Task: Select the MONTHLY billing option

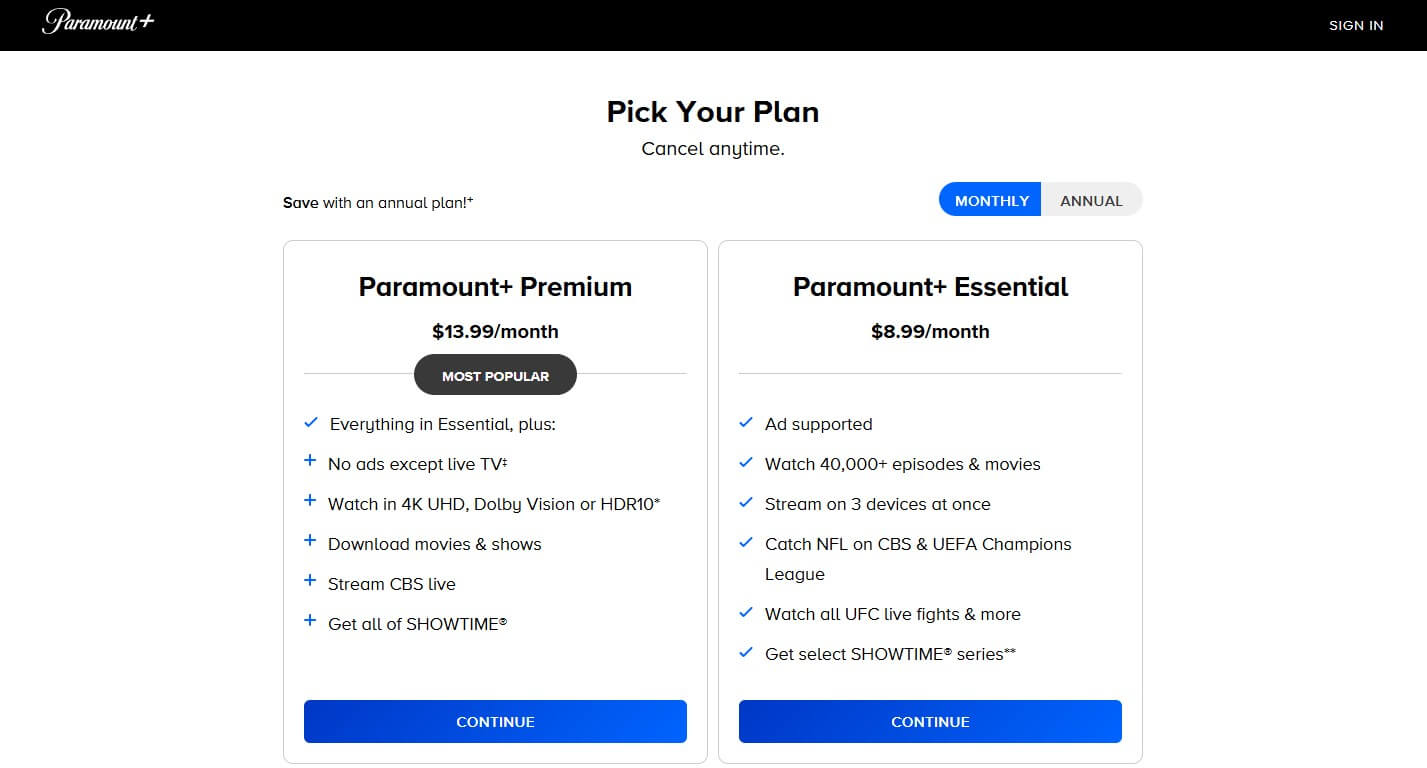Action: [989, 199]
